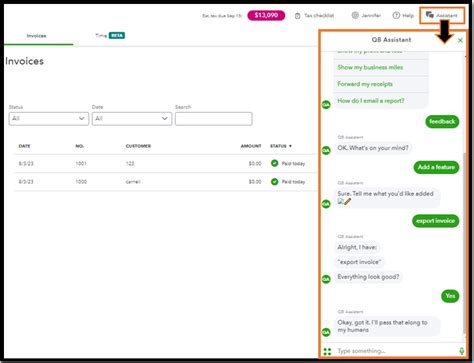Click the 'Paid today' status for invoice 1001
The image size is (474, 363).
tap(293, 163)
